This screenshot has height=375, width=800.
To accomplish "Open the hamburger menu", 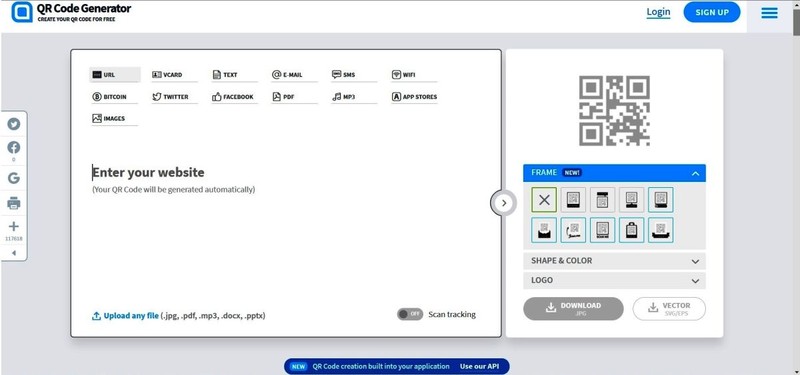I will (x=769, y=13).
